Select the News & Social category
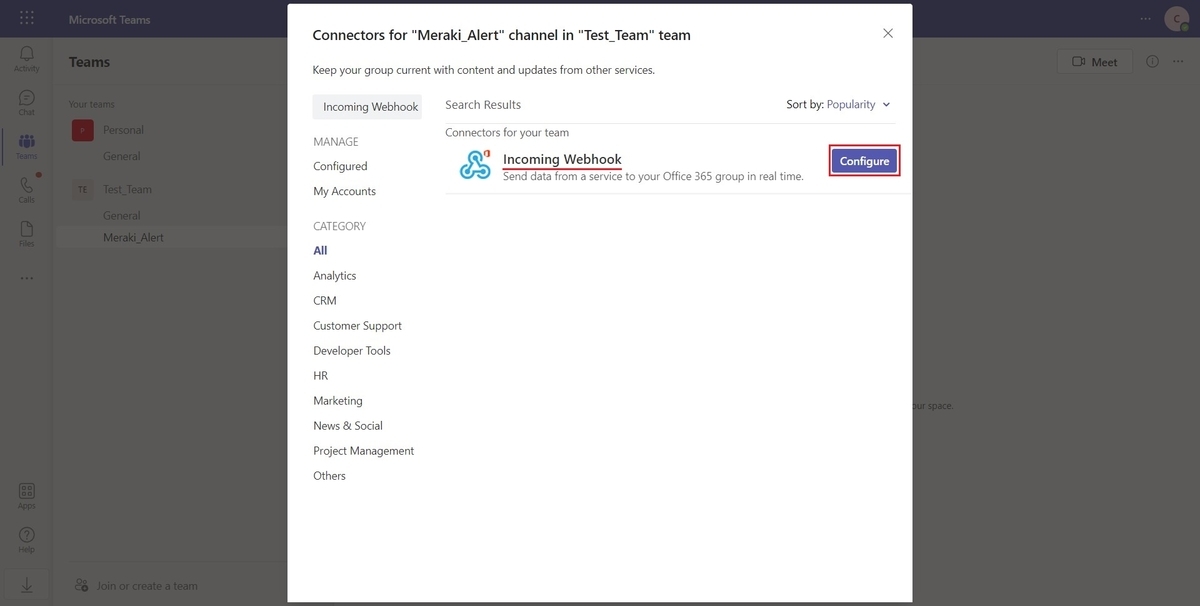 (x=348, y=426)
